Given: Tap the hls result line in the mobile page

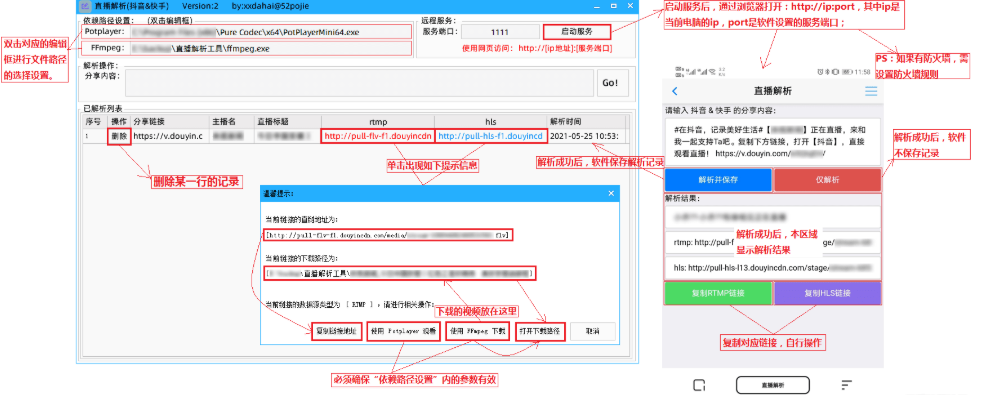Looking at the screenshot, I should (x=772, y=268).
